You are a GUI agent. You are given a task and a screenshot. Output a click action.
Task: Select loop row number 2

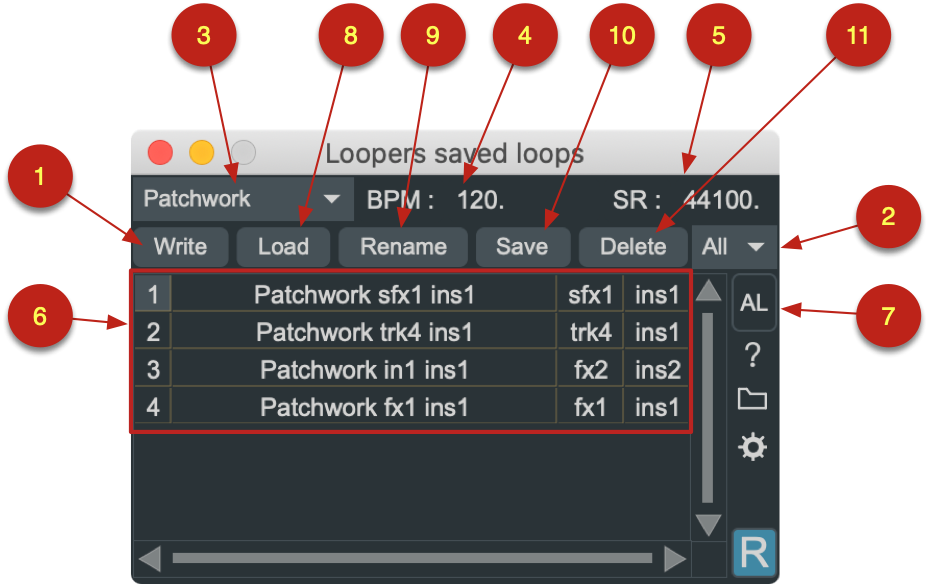coord(153,331)
